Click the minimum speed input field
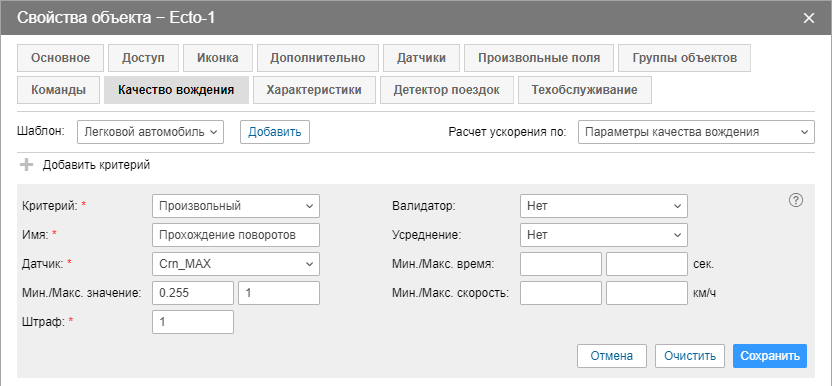This screenshot has height=386, width=832. 561,293
